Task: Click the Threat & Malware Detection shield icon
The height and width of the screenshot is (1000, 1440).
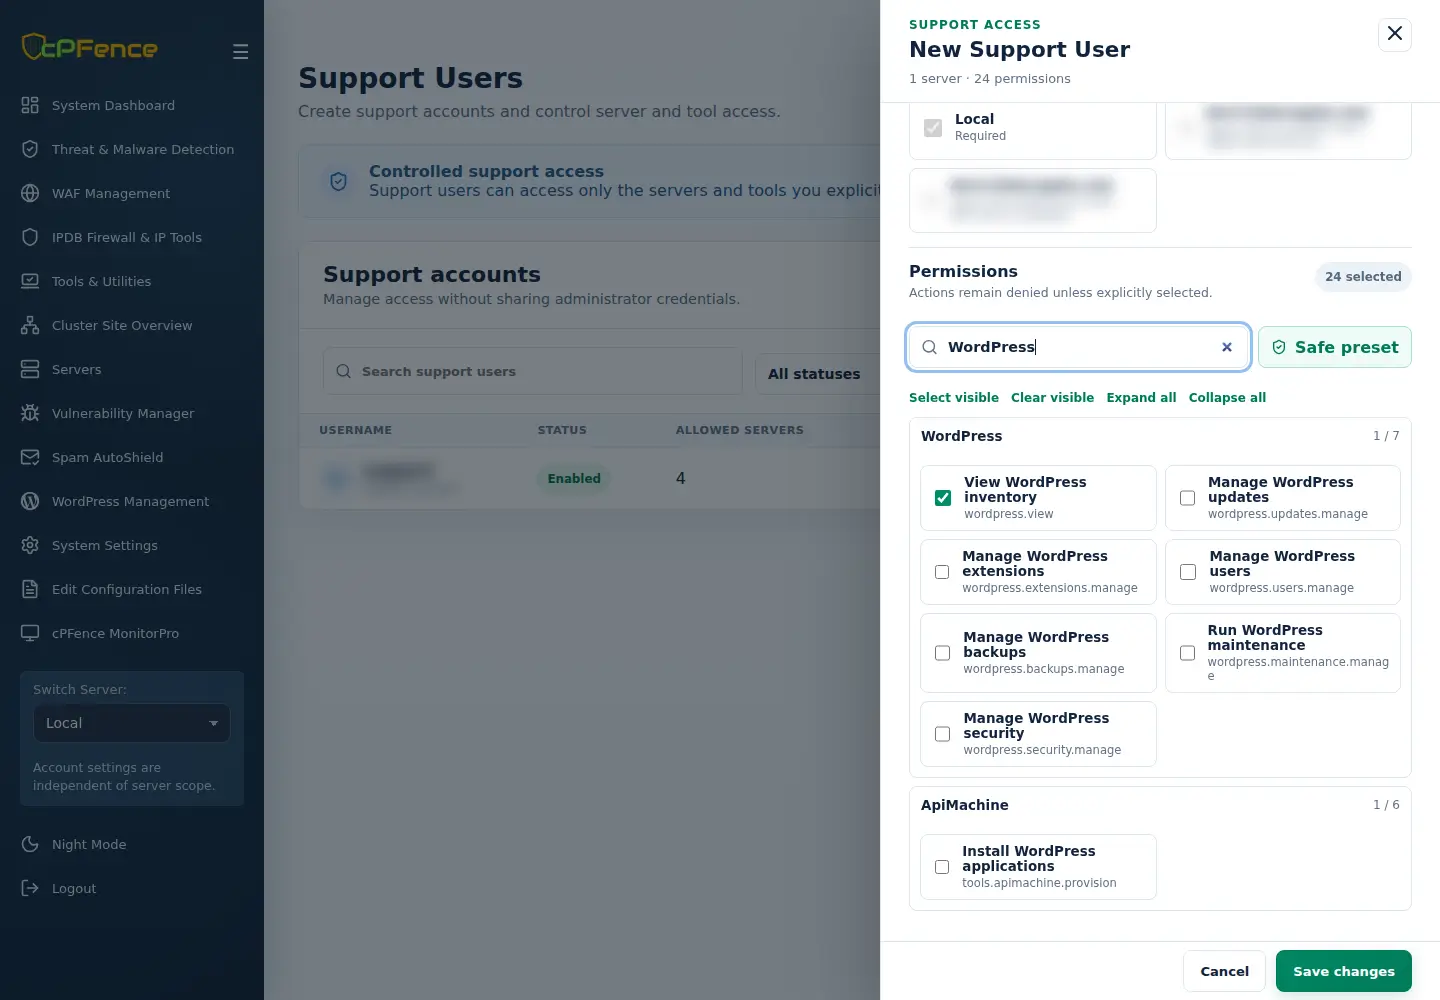Action: [30, 149]
